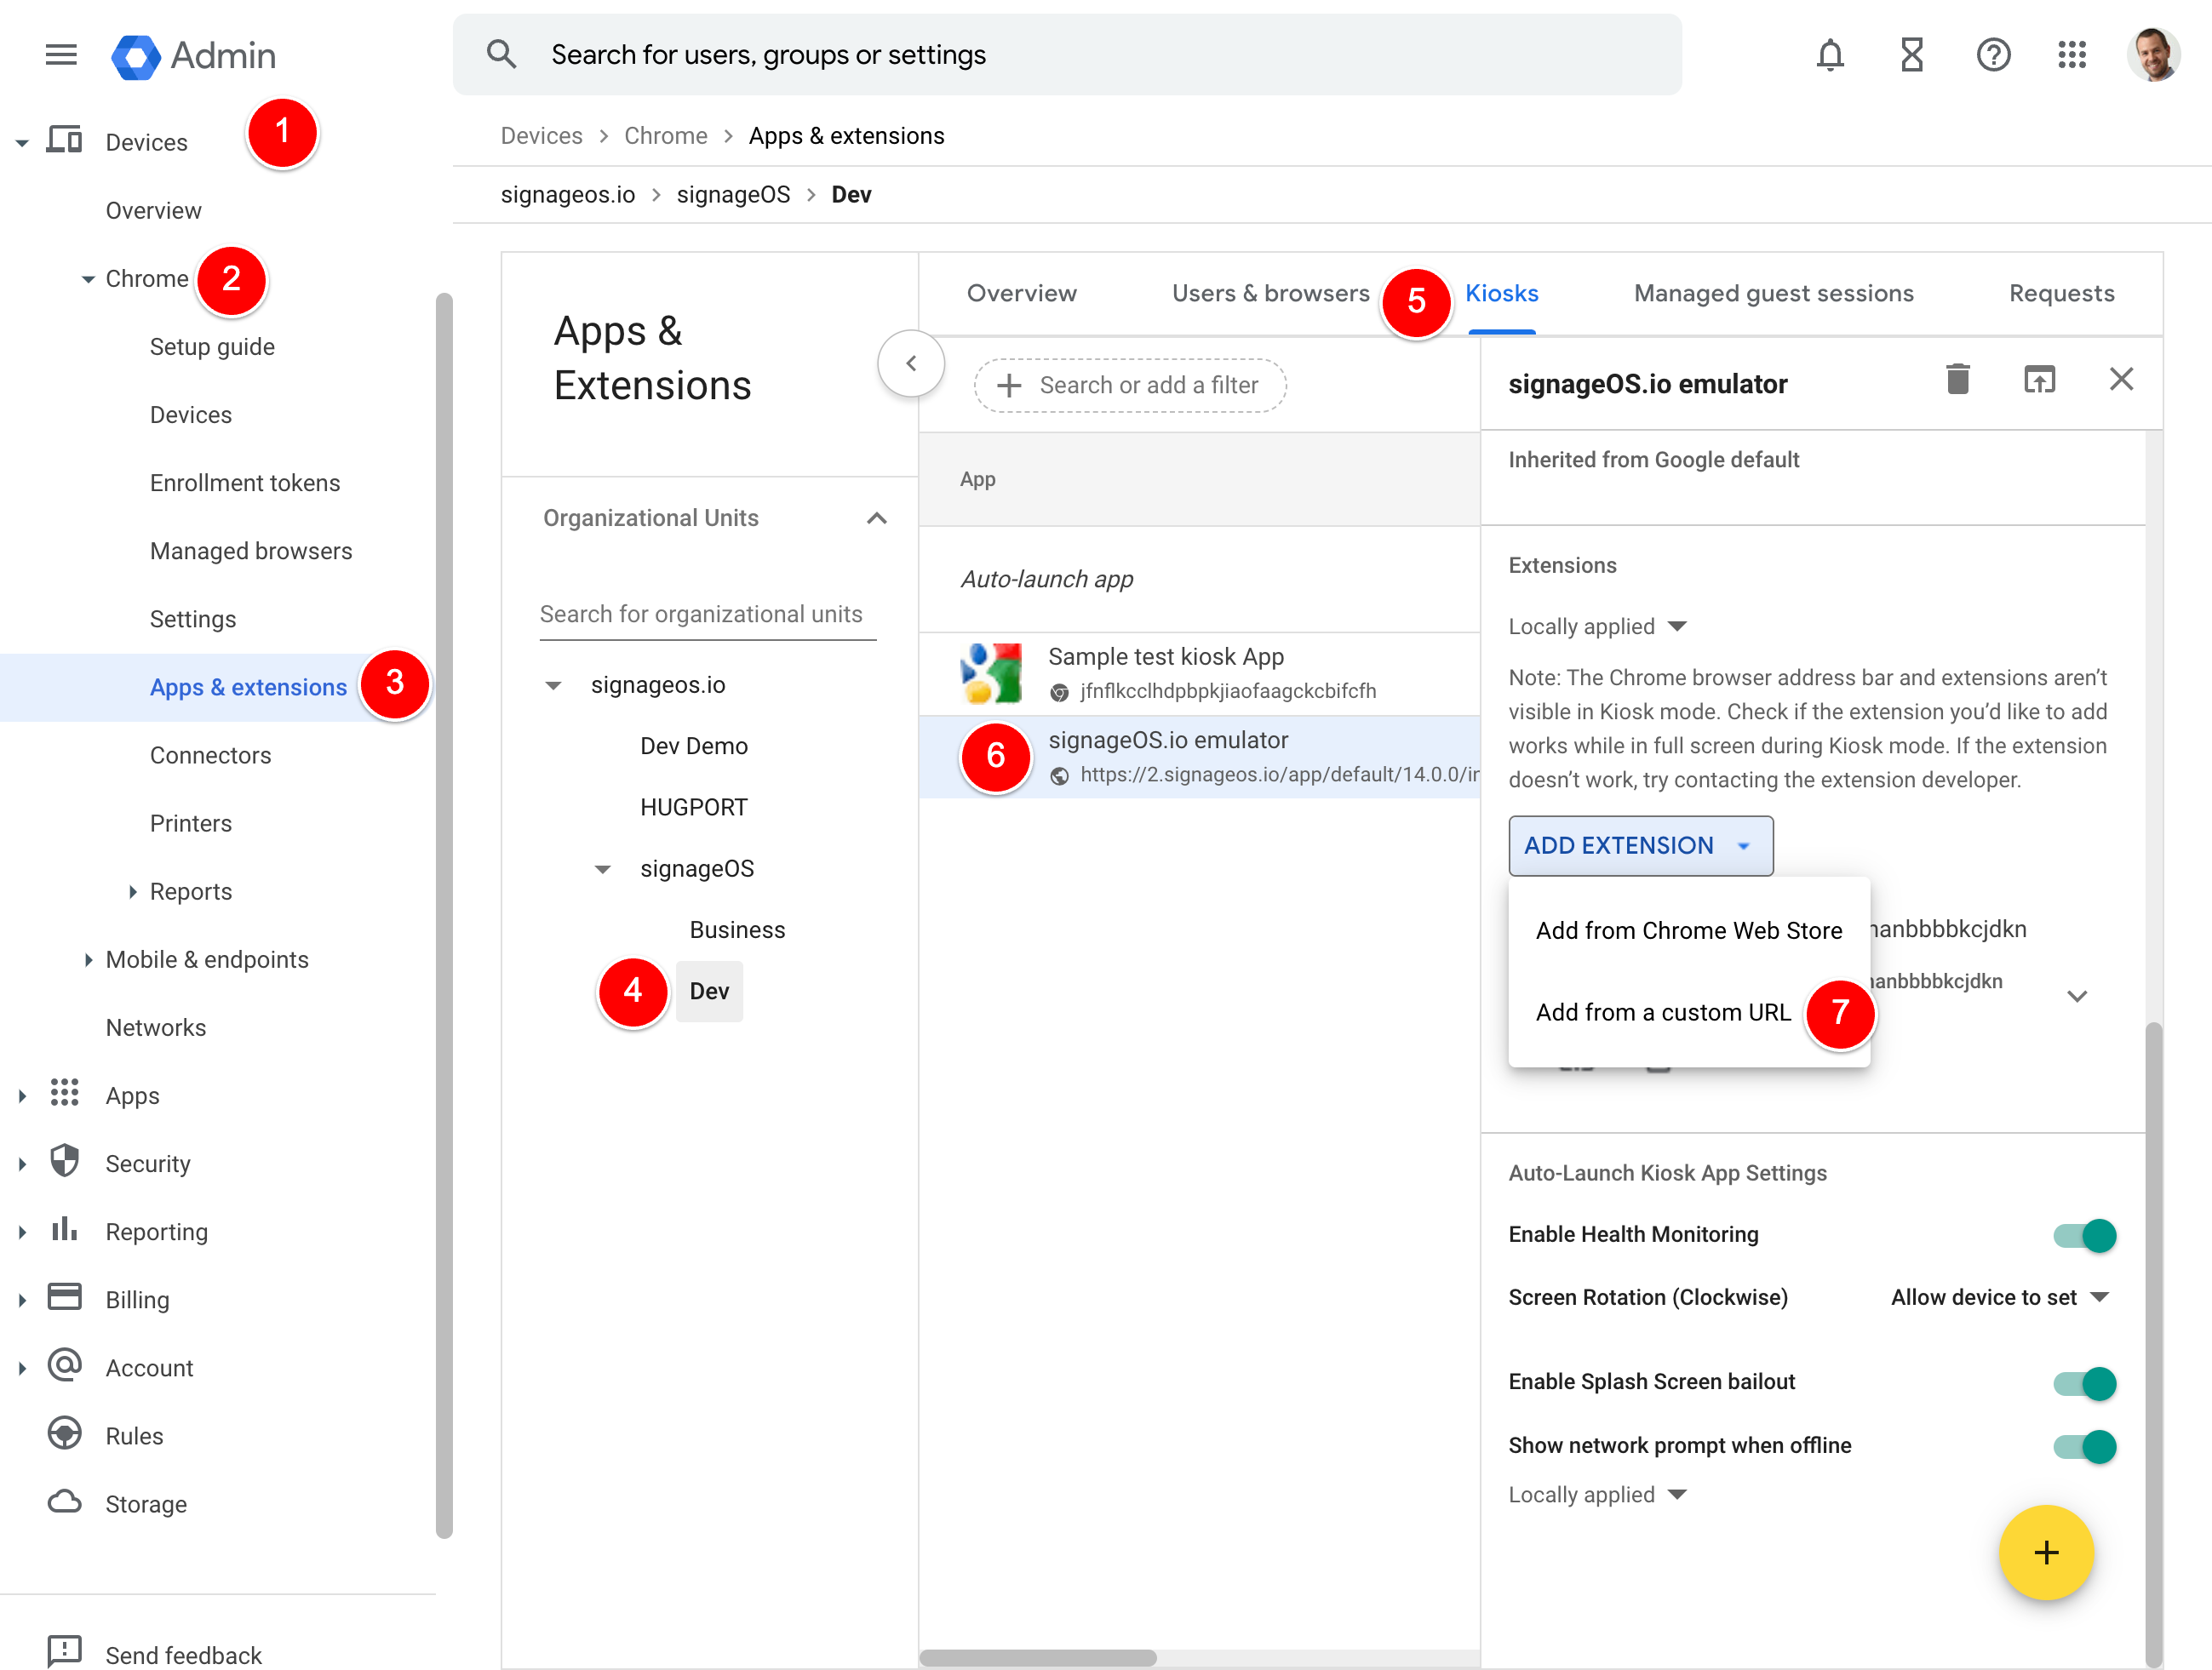Click the Billing card icon
Screen dimensions: 2212x1670
pos(65,1298)
